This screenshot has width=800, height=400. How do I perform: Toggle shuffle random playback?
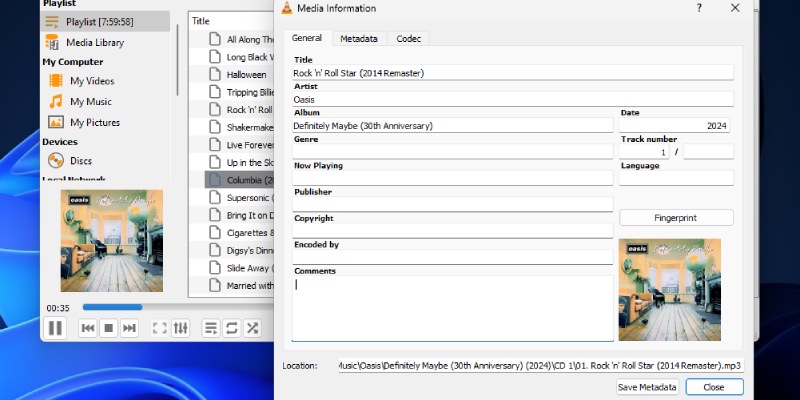pos(252,328)
